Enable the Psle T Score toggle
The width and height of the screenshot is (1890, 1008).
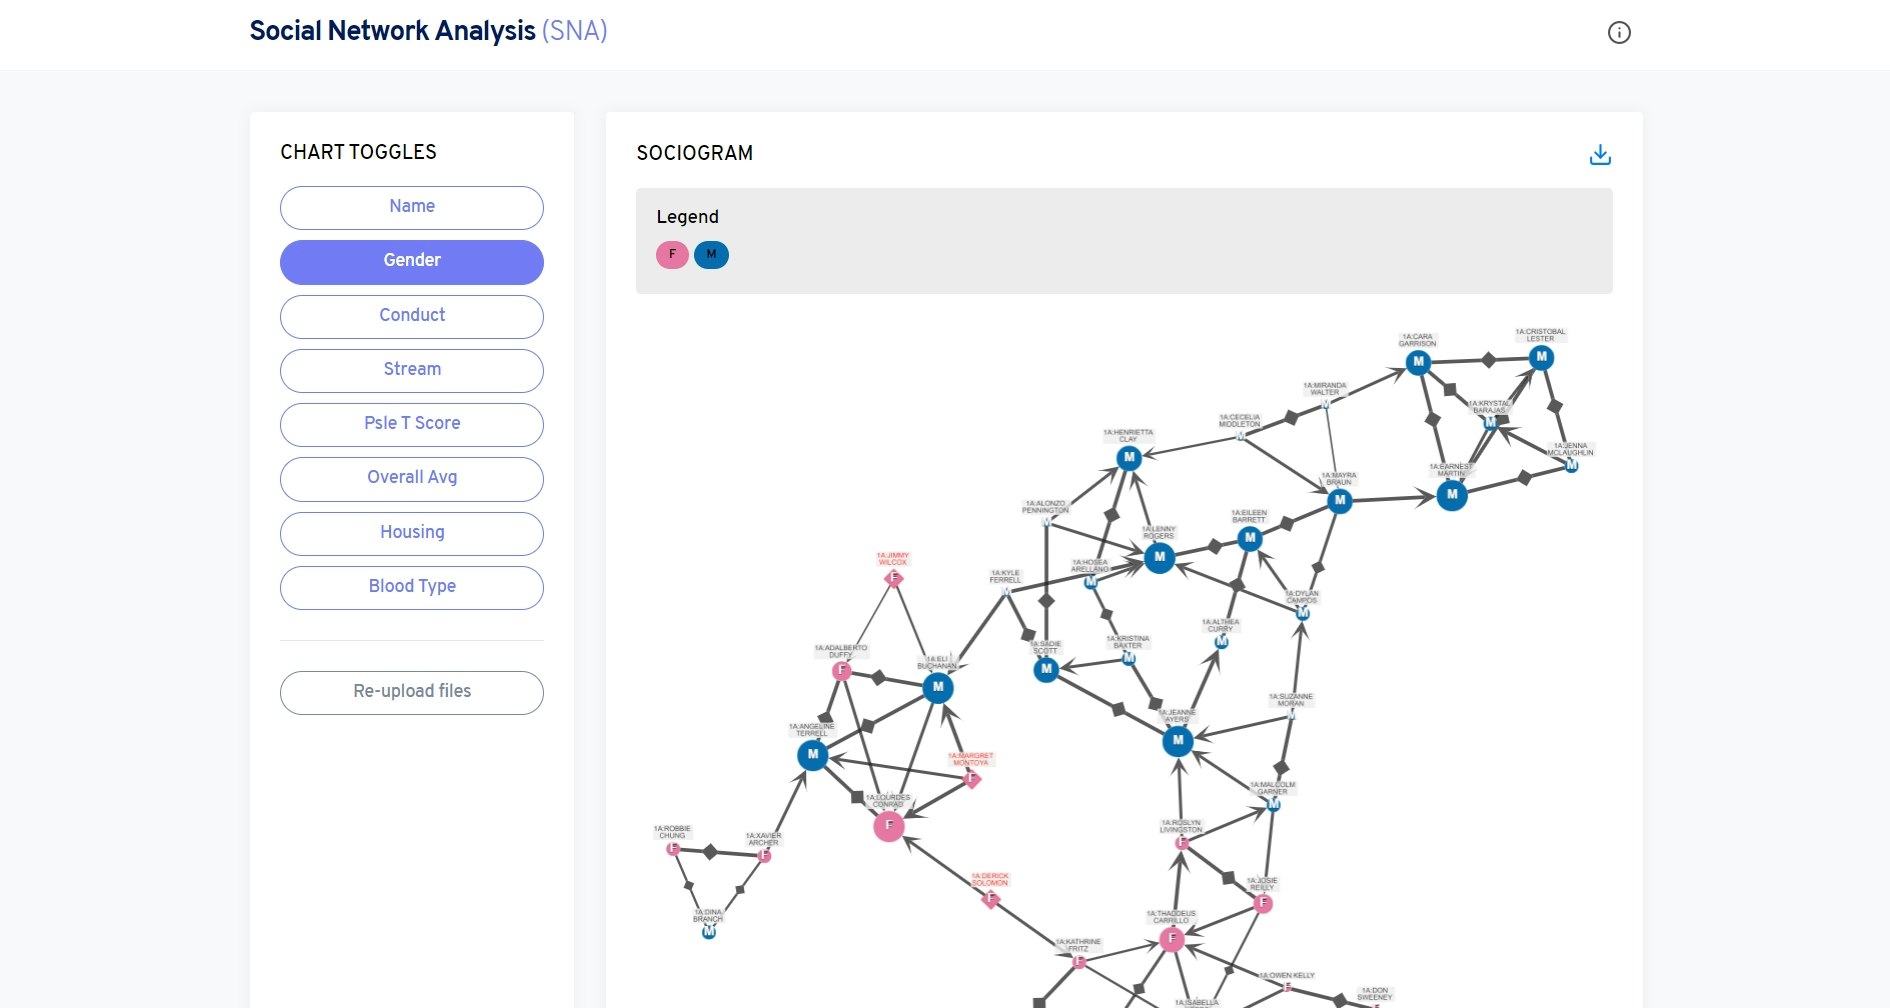411,424
